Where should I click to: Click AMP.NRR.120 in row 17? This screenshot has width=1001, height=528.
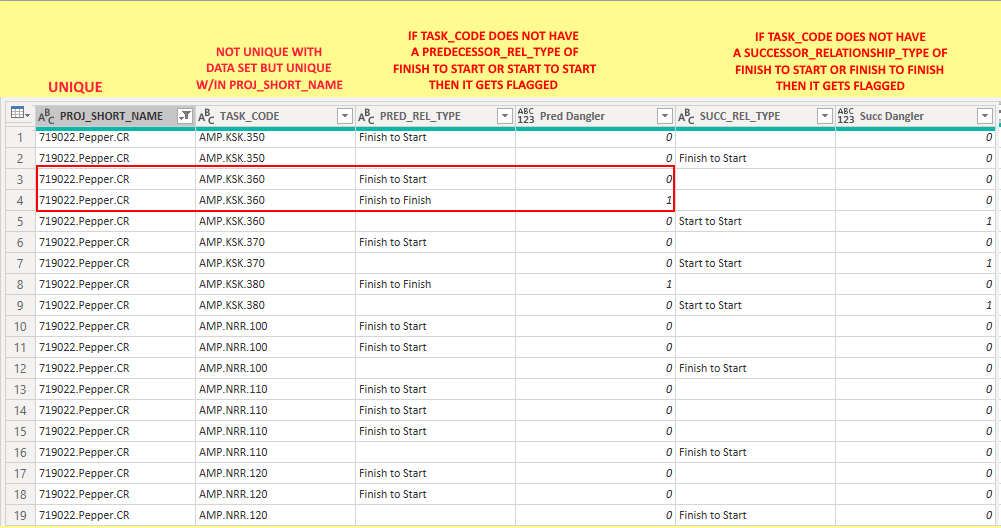click(x=233, y=473)
